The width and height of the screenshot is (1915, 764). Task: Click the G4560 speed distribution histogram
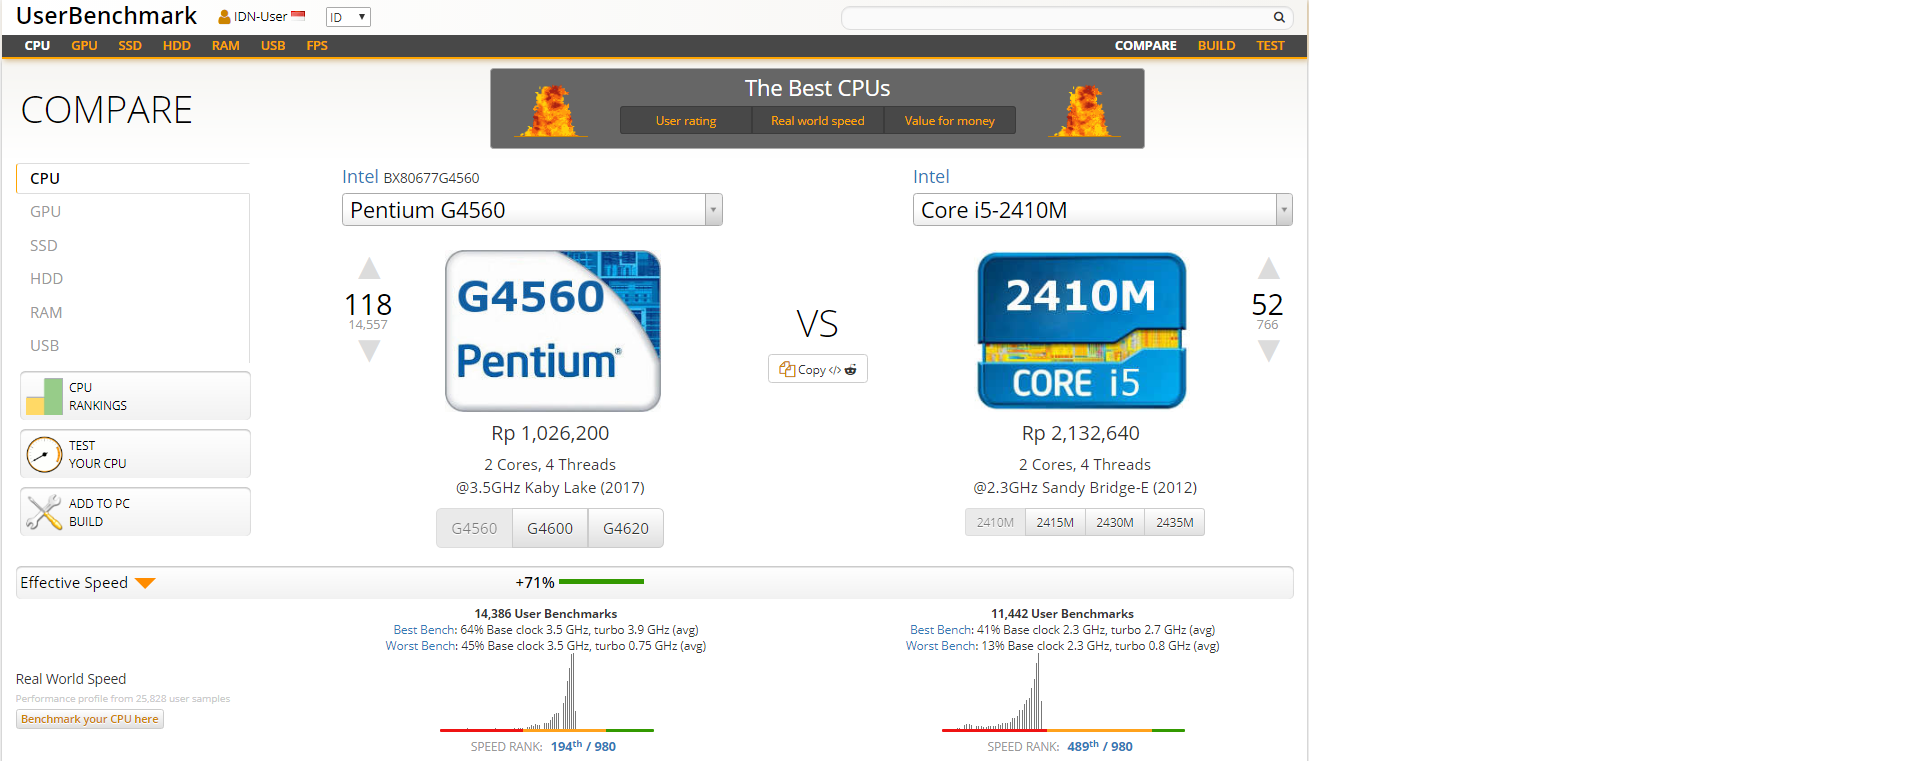[x=547, y=692]
